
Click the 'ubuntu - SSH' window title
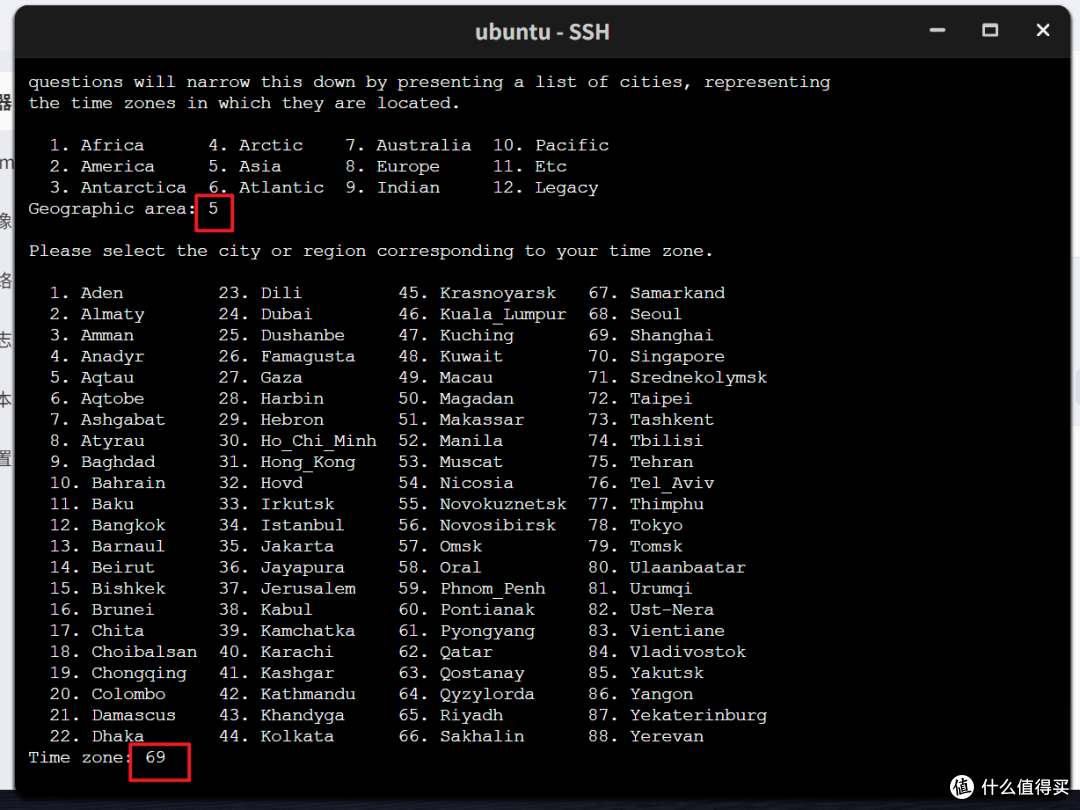[542, 32]
